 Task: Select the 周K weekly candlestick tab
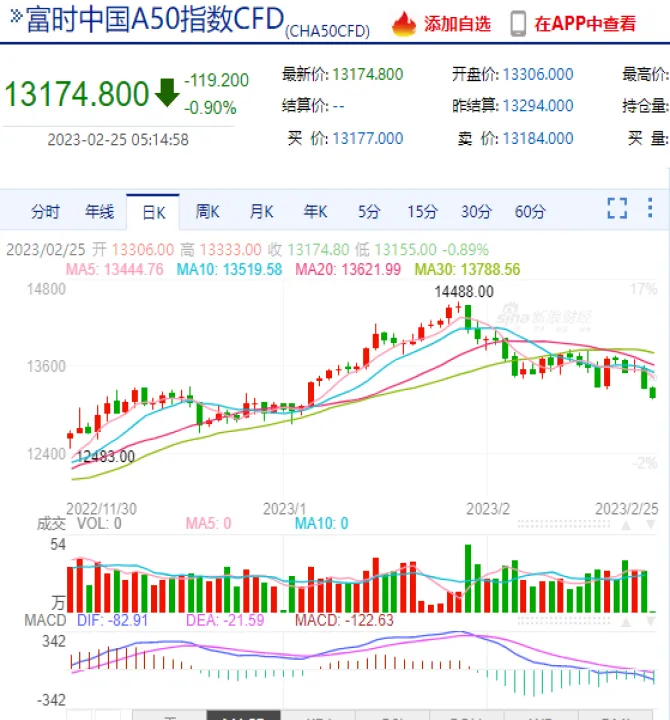[x=208, y=212]
